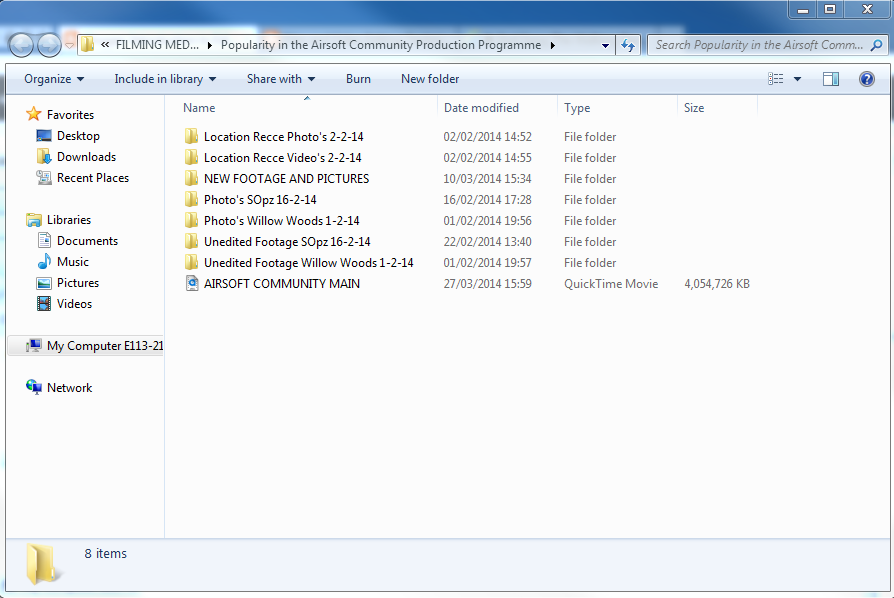Screen dimensions: 894x598
Task: Click the QuickTime Movie type cell
Action: [x=611, y=284]
